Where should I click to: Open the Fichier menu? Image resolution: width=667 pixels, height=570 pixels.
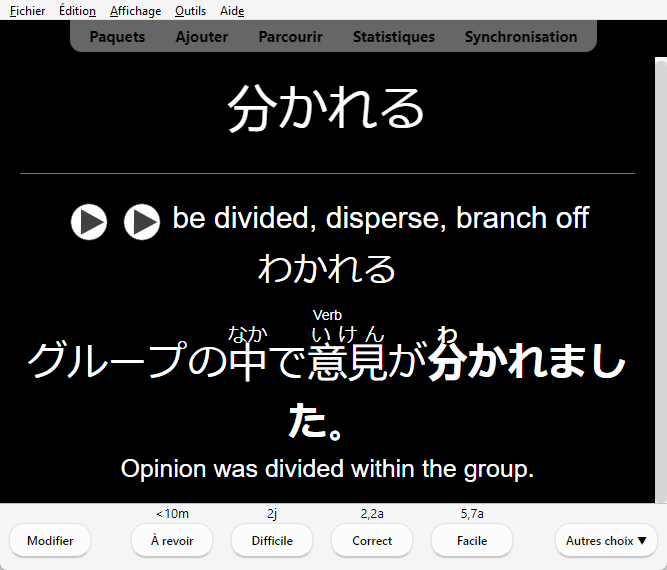coord(28,11)
